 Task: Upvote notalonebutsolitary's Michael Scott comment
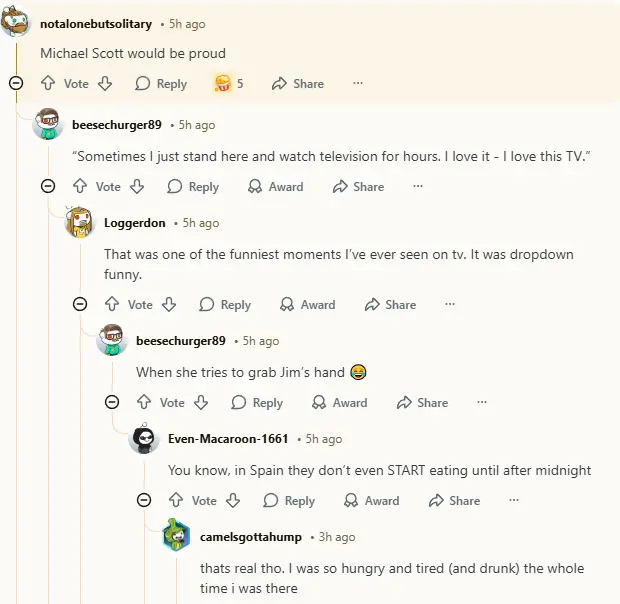coord(48,84)
